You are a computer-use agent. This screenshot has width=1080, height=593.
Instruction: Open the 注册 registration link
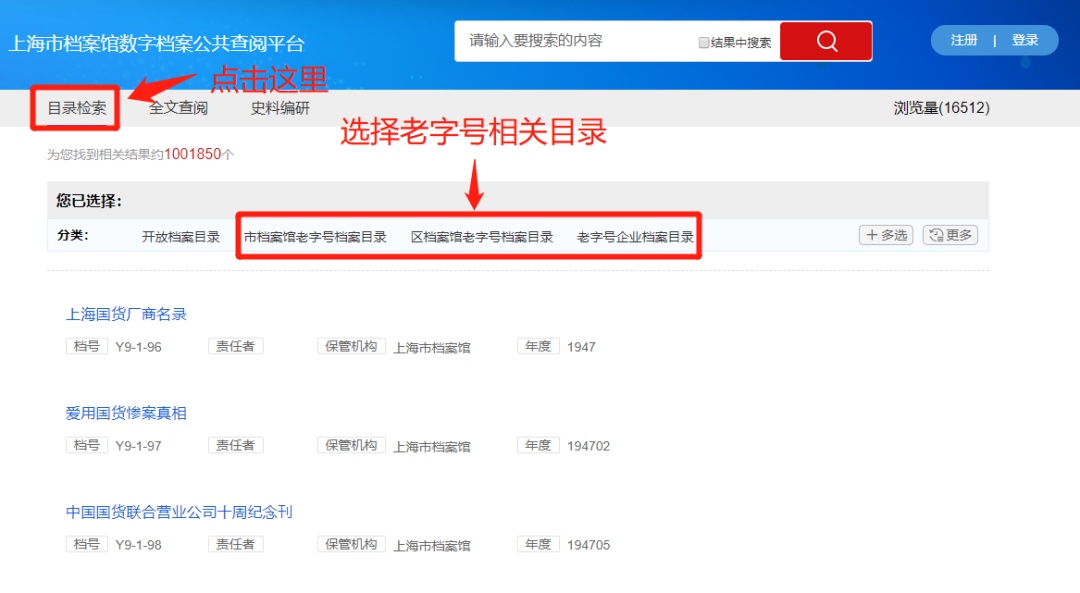tap(964, 40)
